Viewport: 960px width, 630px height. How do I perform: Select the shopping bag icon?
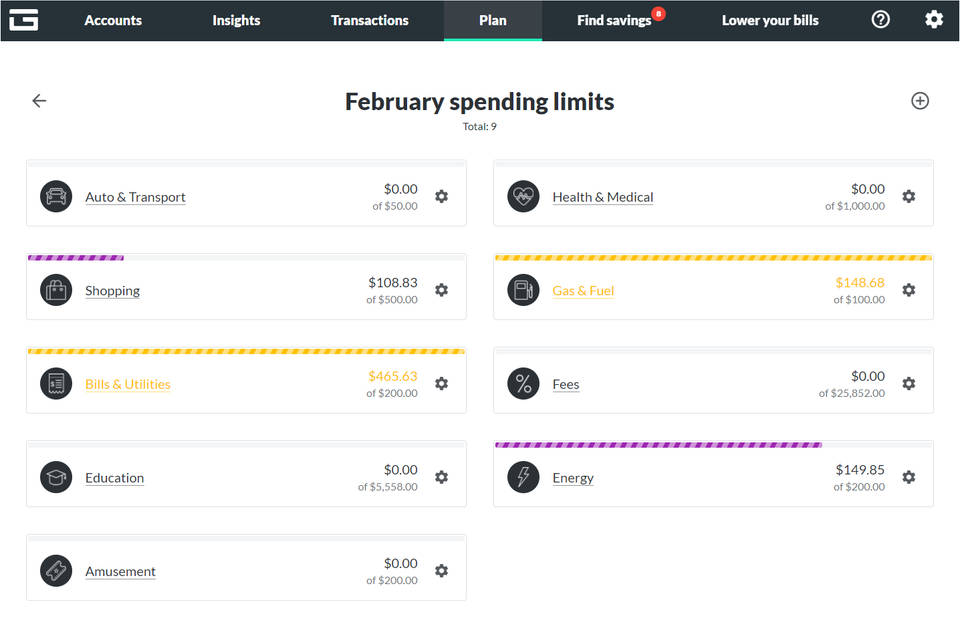tap(56, 290)
